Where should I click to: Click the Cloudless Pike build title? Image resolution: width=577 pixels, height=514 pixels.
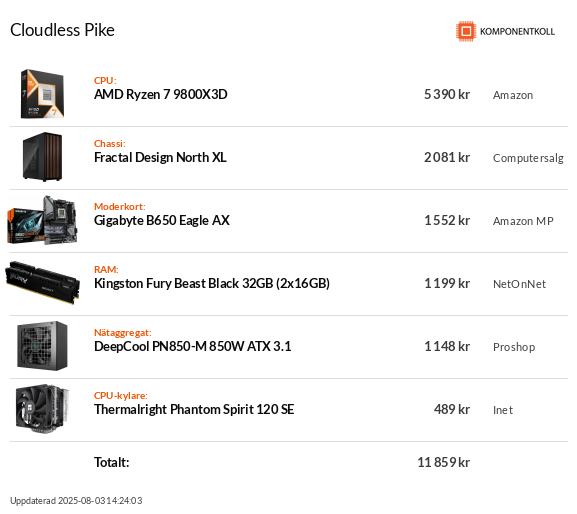click(62, 30)
